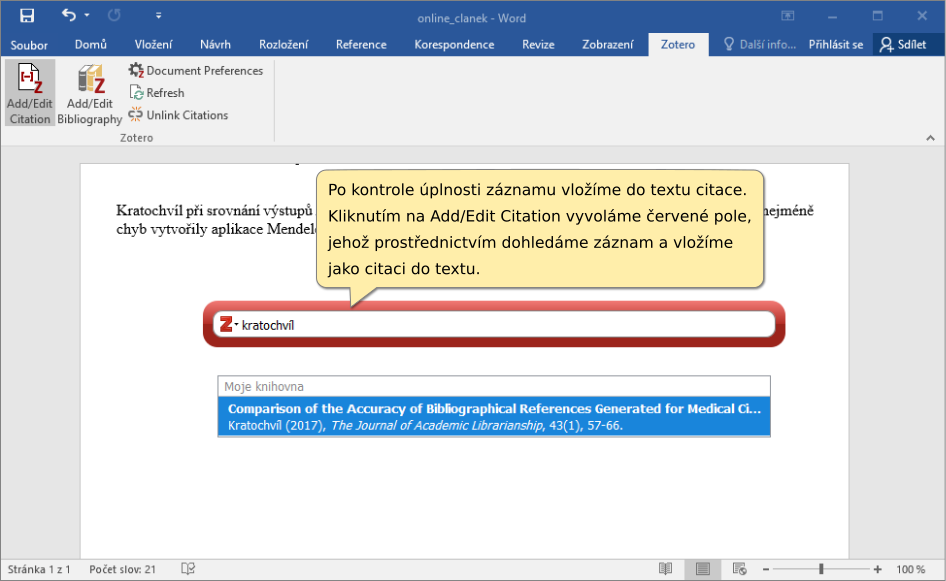
Task: Switch to Read Mode view
Action: pos(665,569)
